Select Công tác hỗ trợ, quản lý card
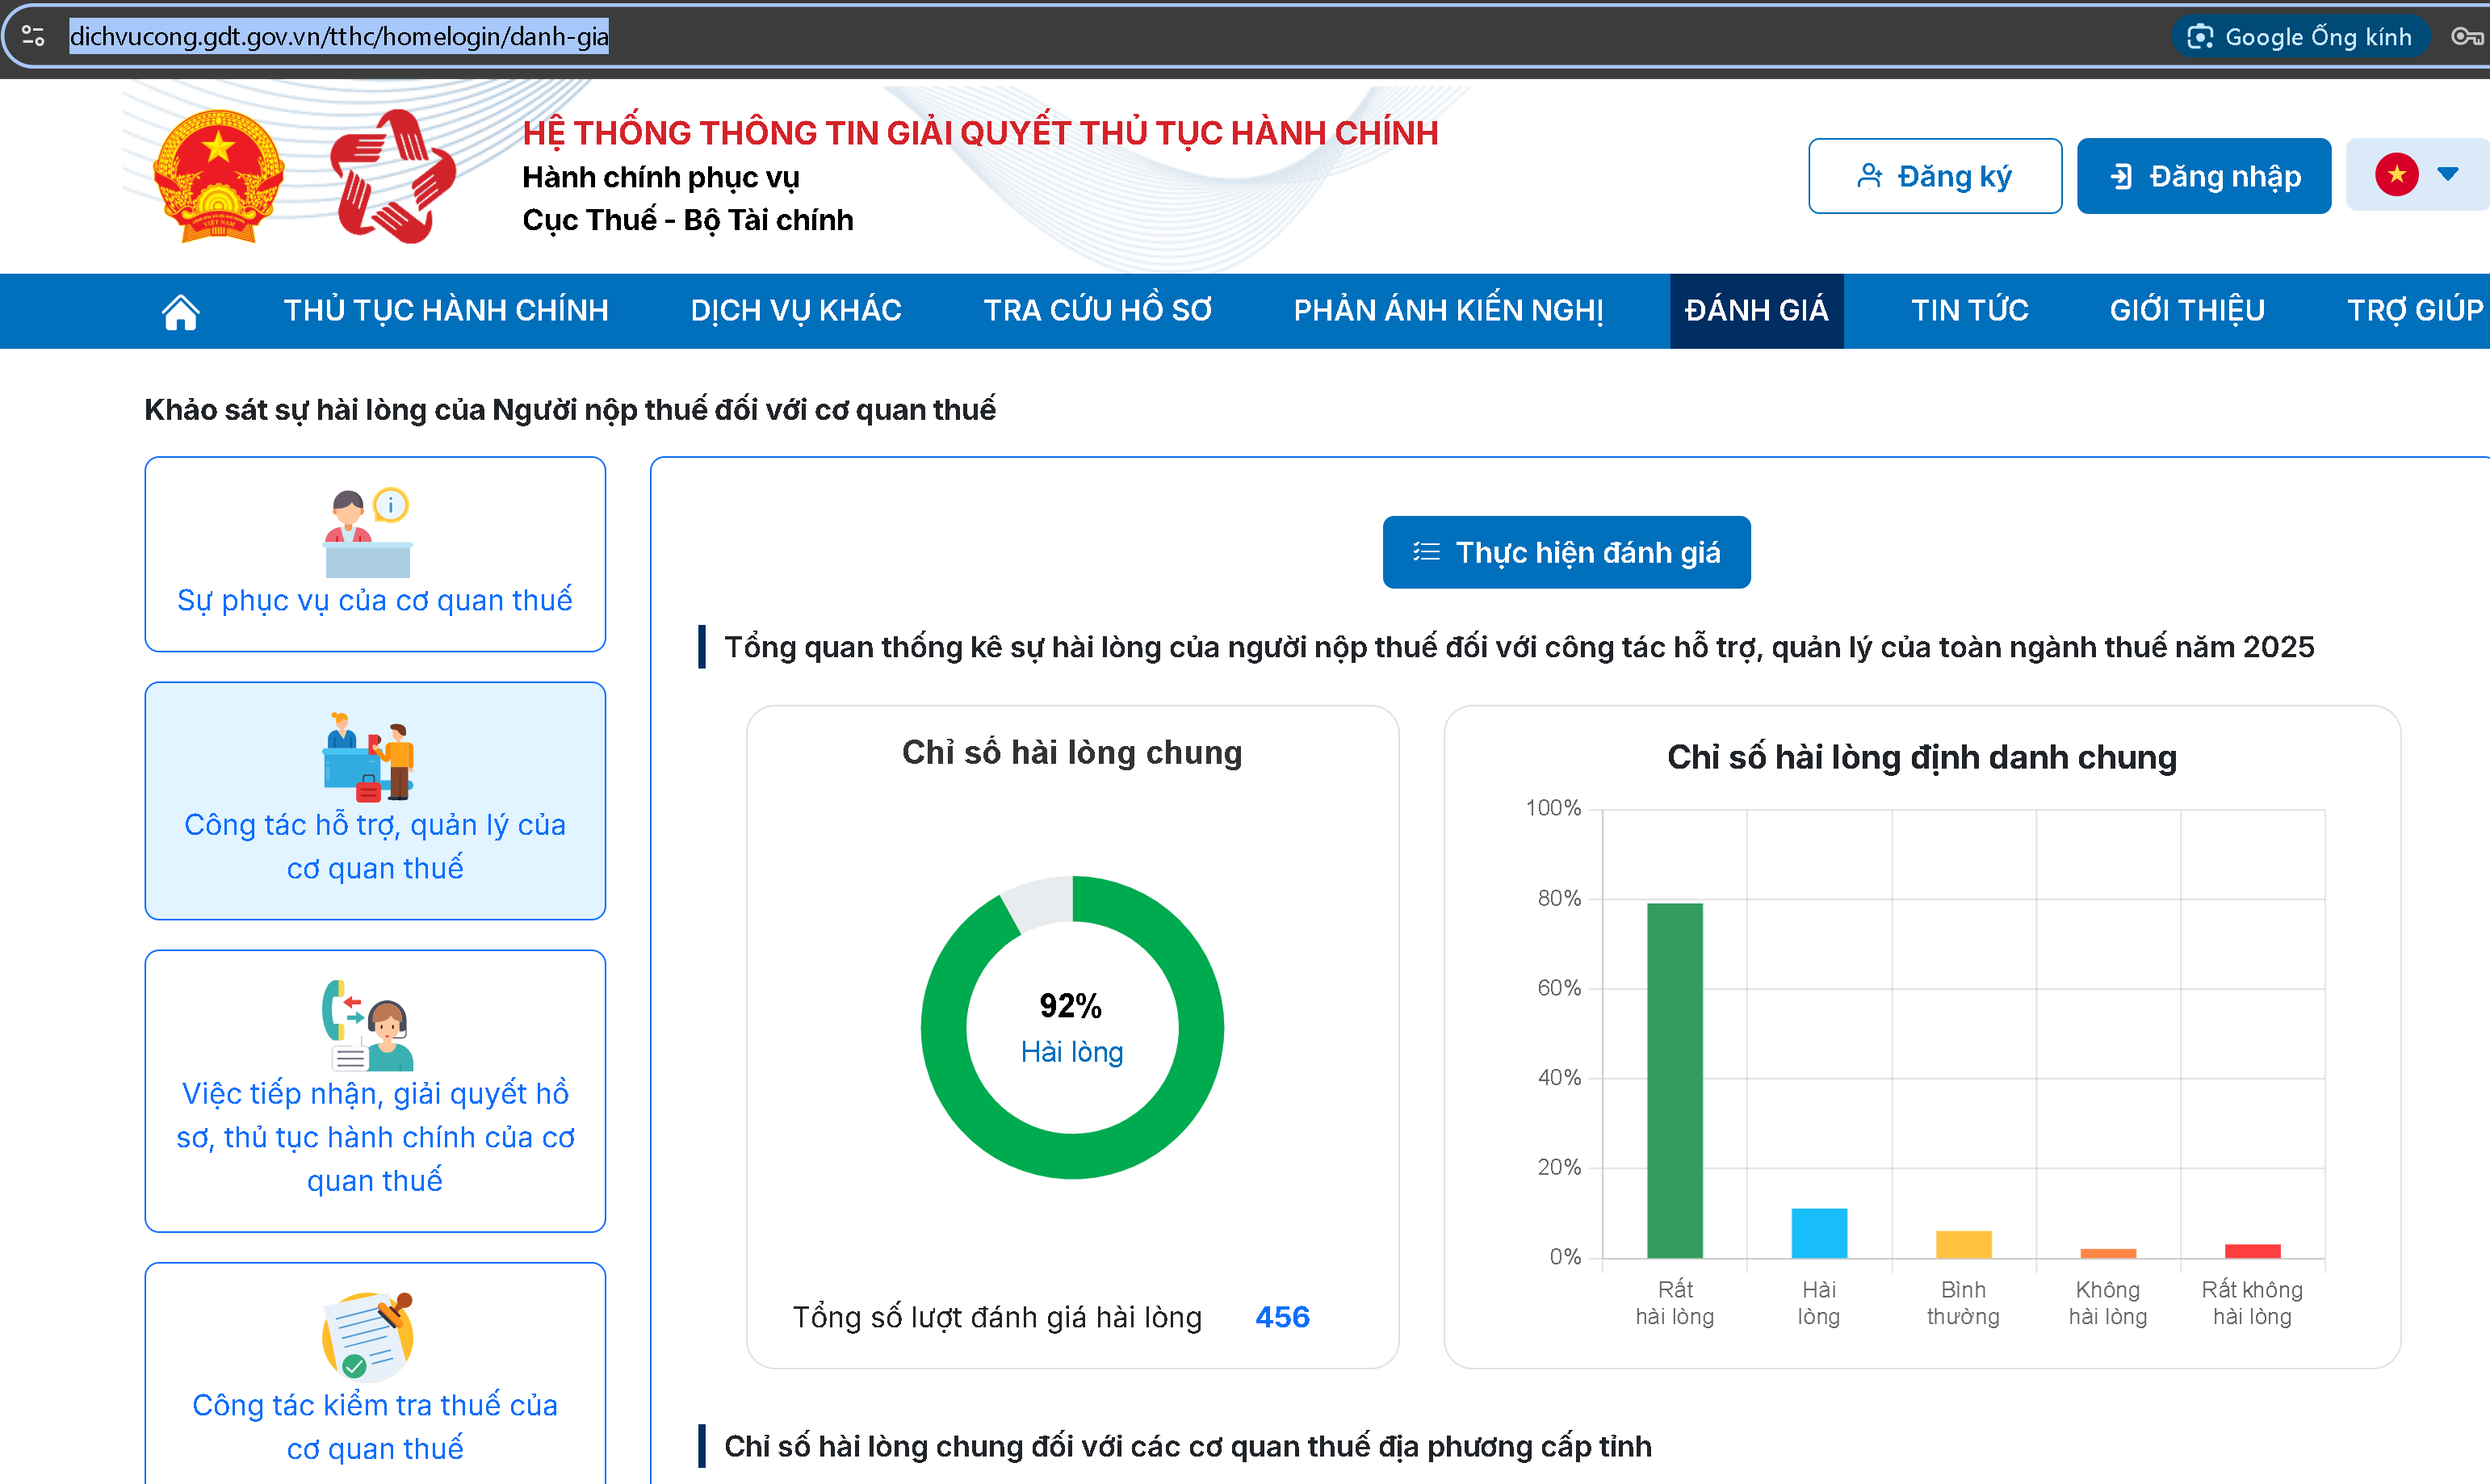The height and width of the screenshot is (1484, 2490). click(x=375, y=801)
